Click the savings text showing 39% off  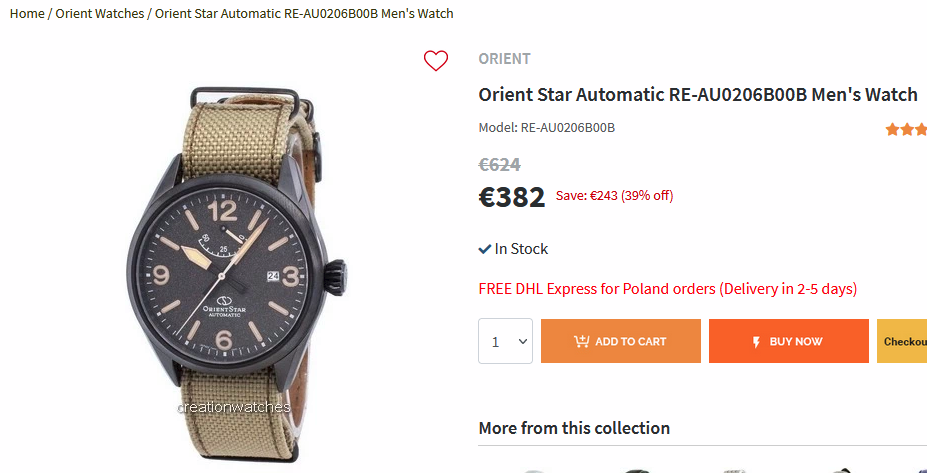pos(614,196)
